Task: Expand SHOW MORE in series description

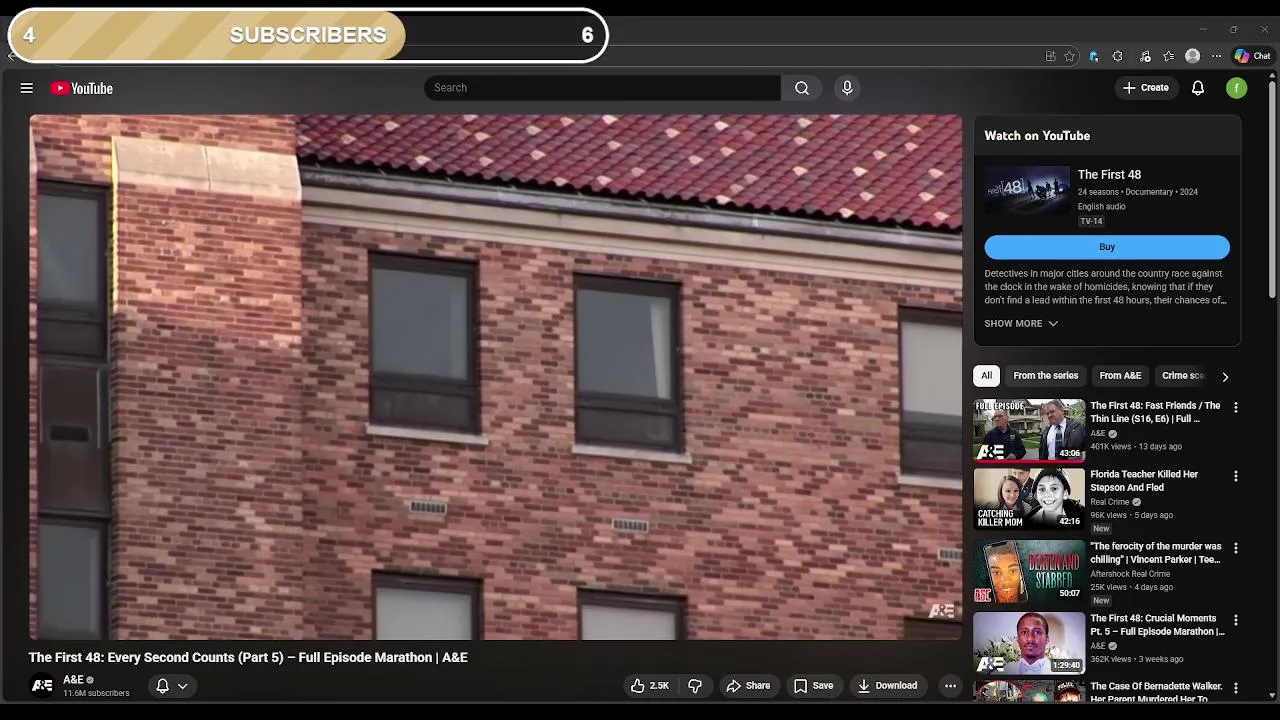Action: click(x=1021, y=324)
